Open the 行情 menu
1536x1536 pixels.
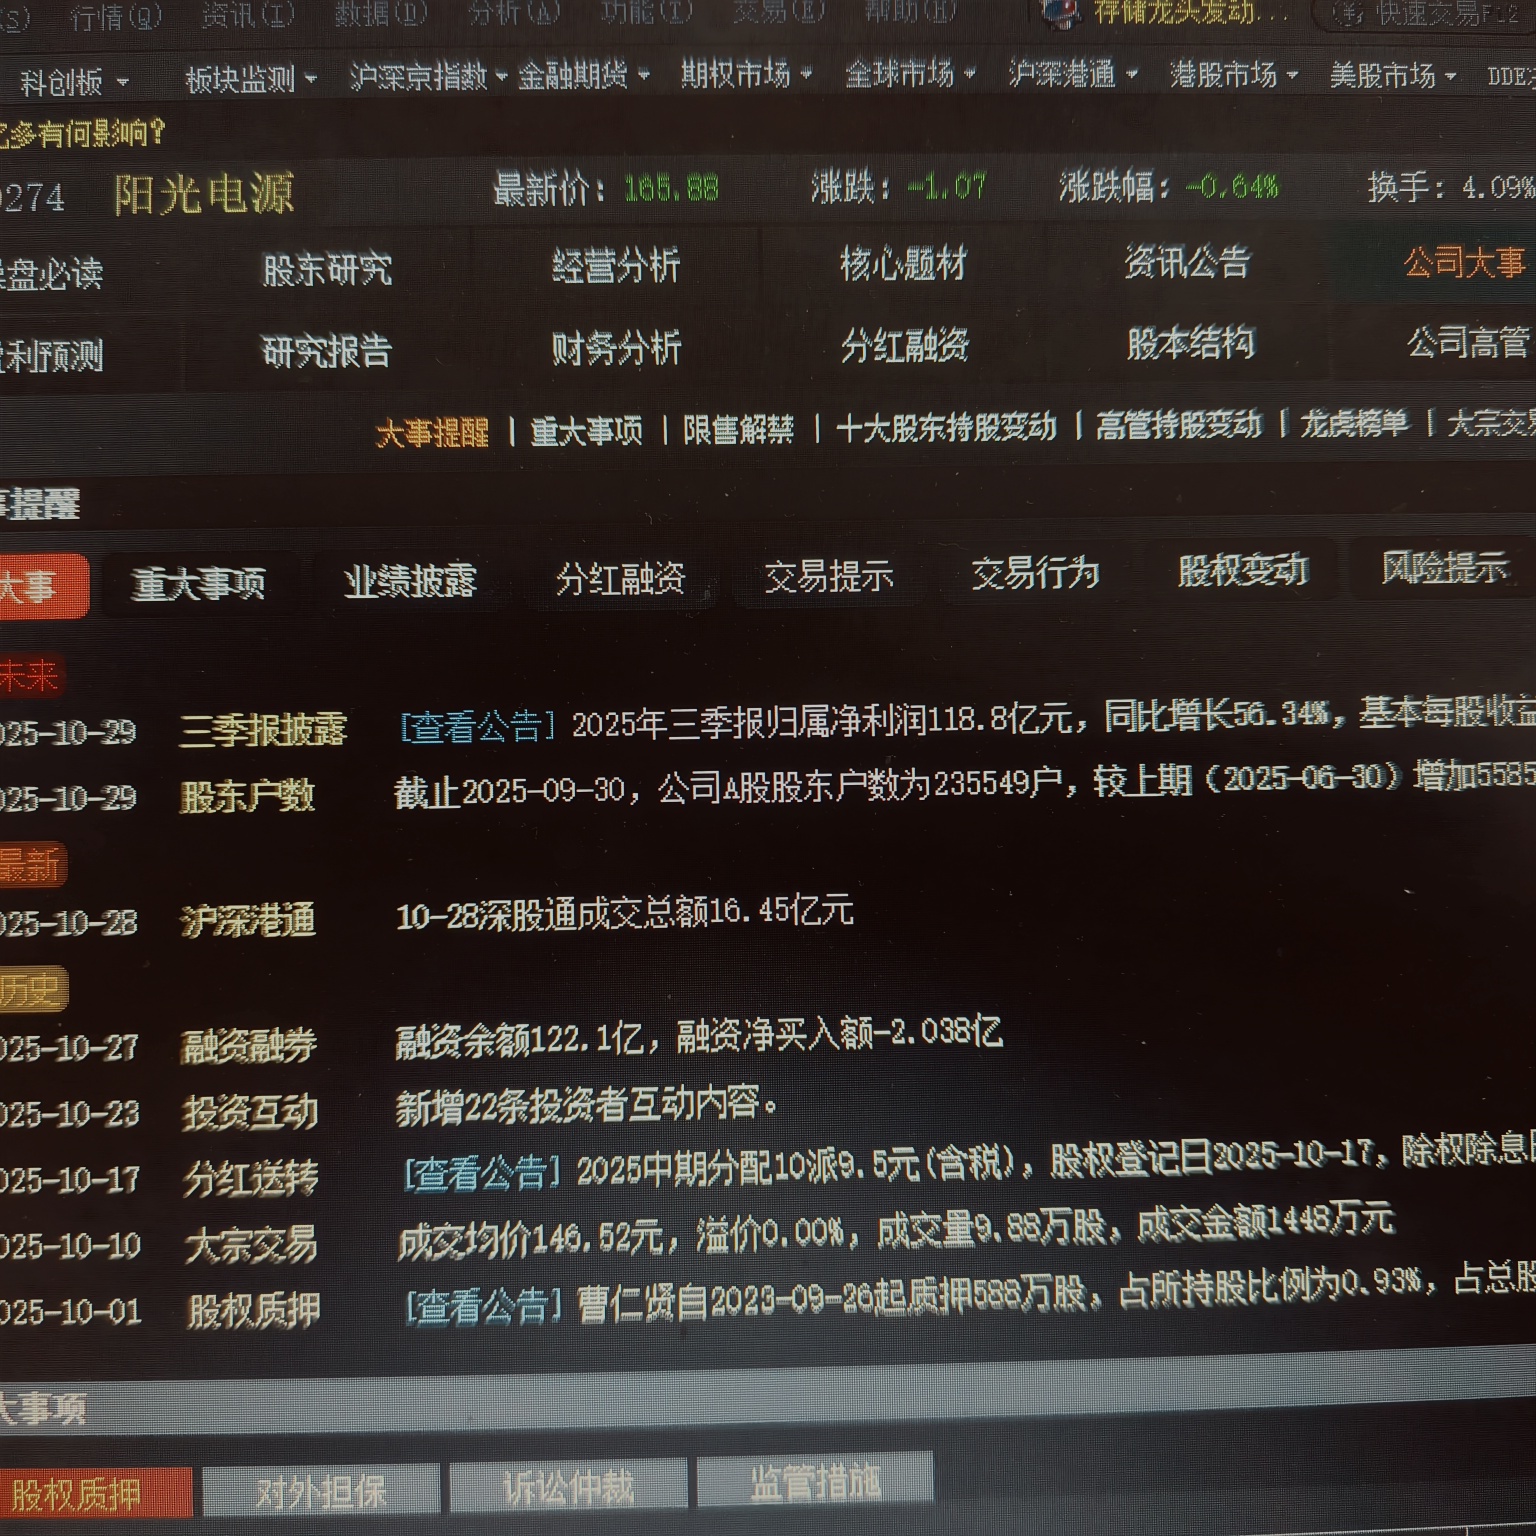pyautogui.click(x=116, y=17)
